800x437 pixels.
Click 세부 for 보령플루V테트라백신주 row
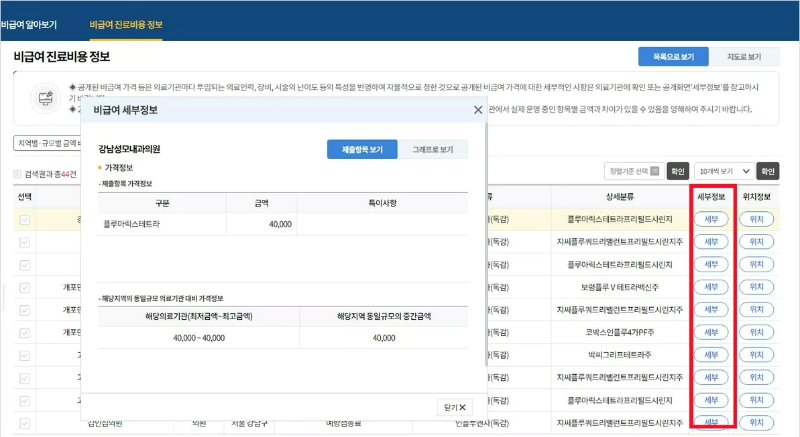click(711, 287)
